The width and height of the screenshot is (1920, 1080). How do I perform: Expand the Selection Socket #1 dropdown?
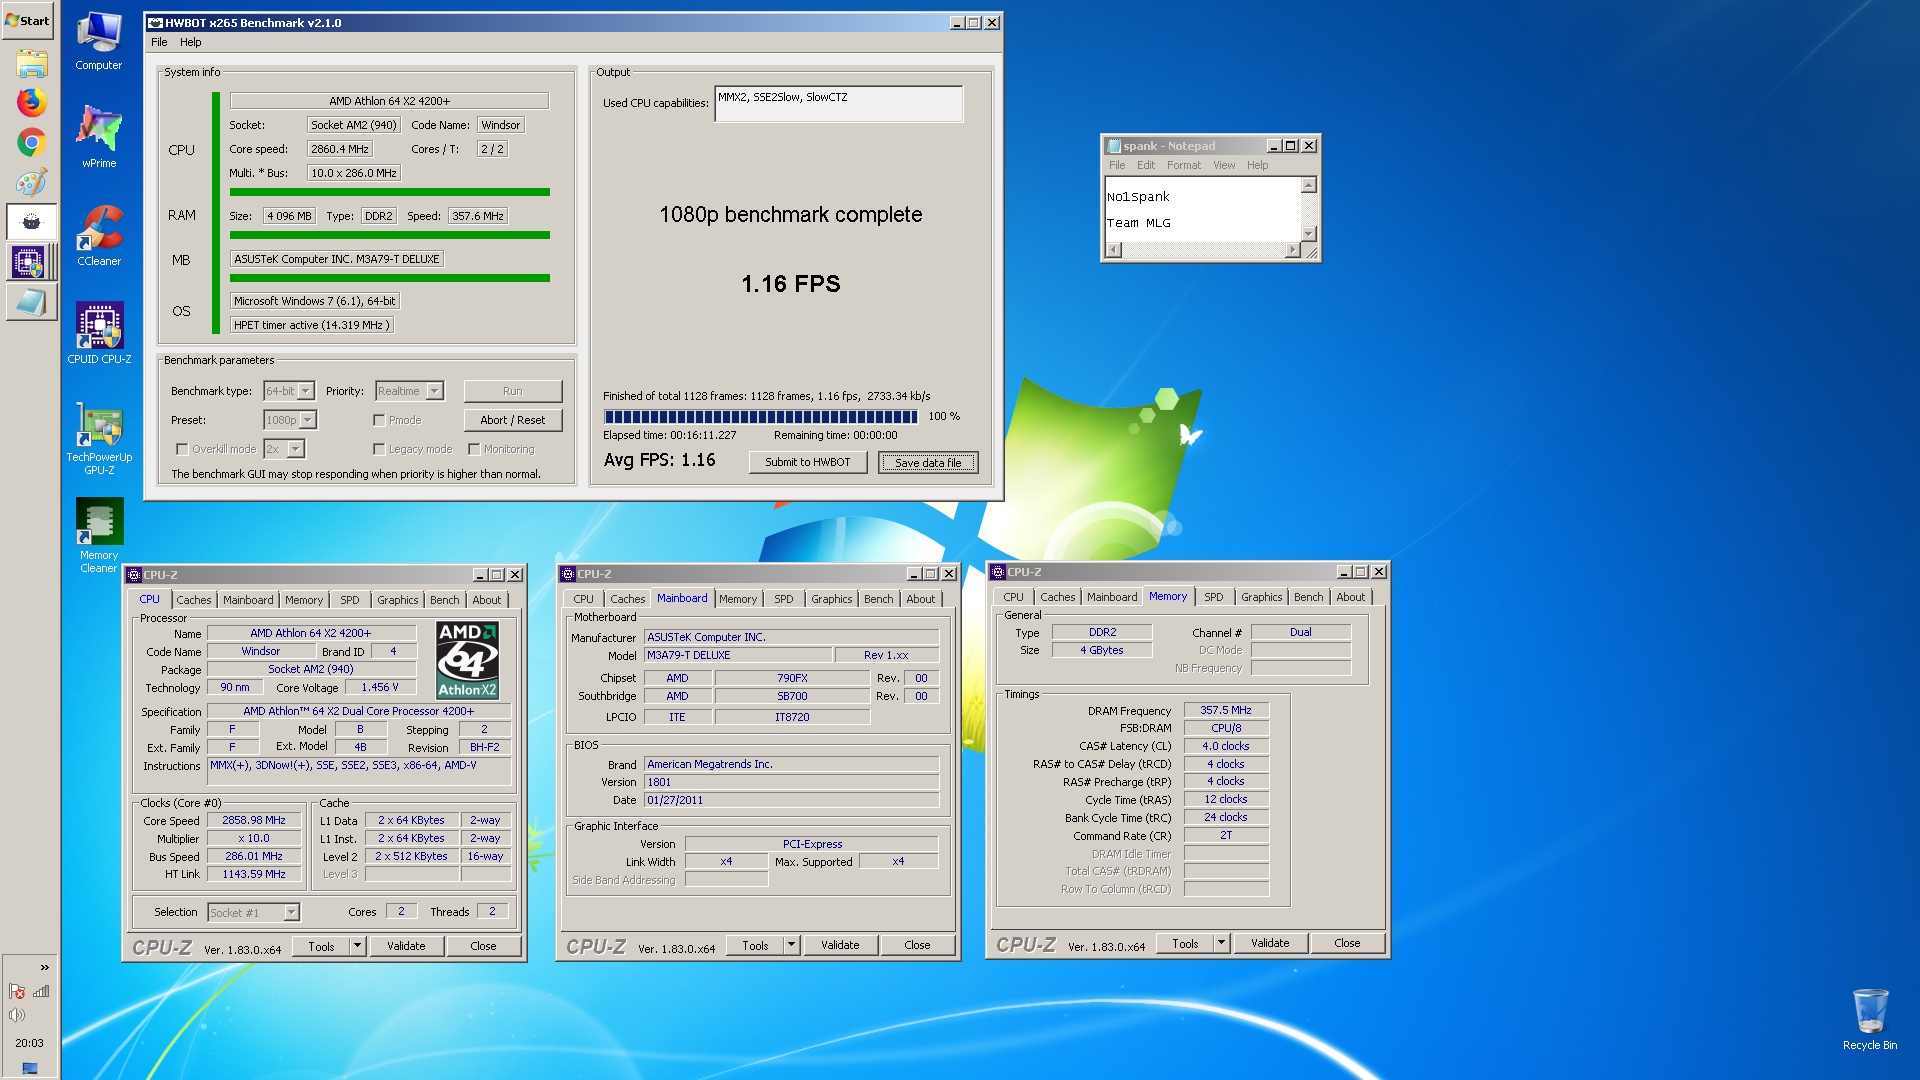click(291, 912)
